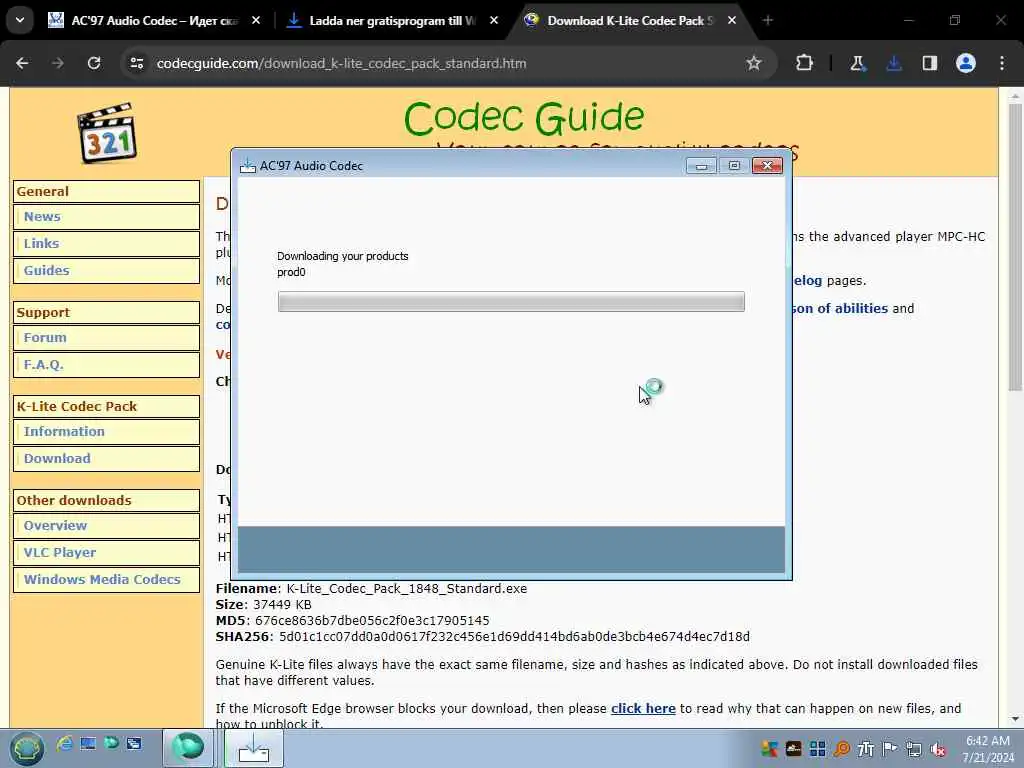Open the fourth quick launch window icon
1024x768 pixels.
(x=134, y=743)
